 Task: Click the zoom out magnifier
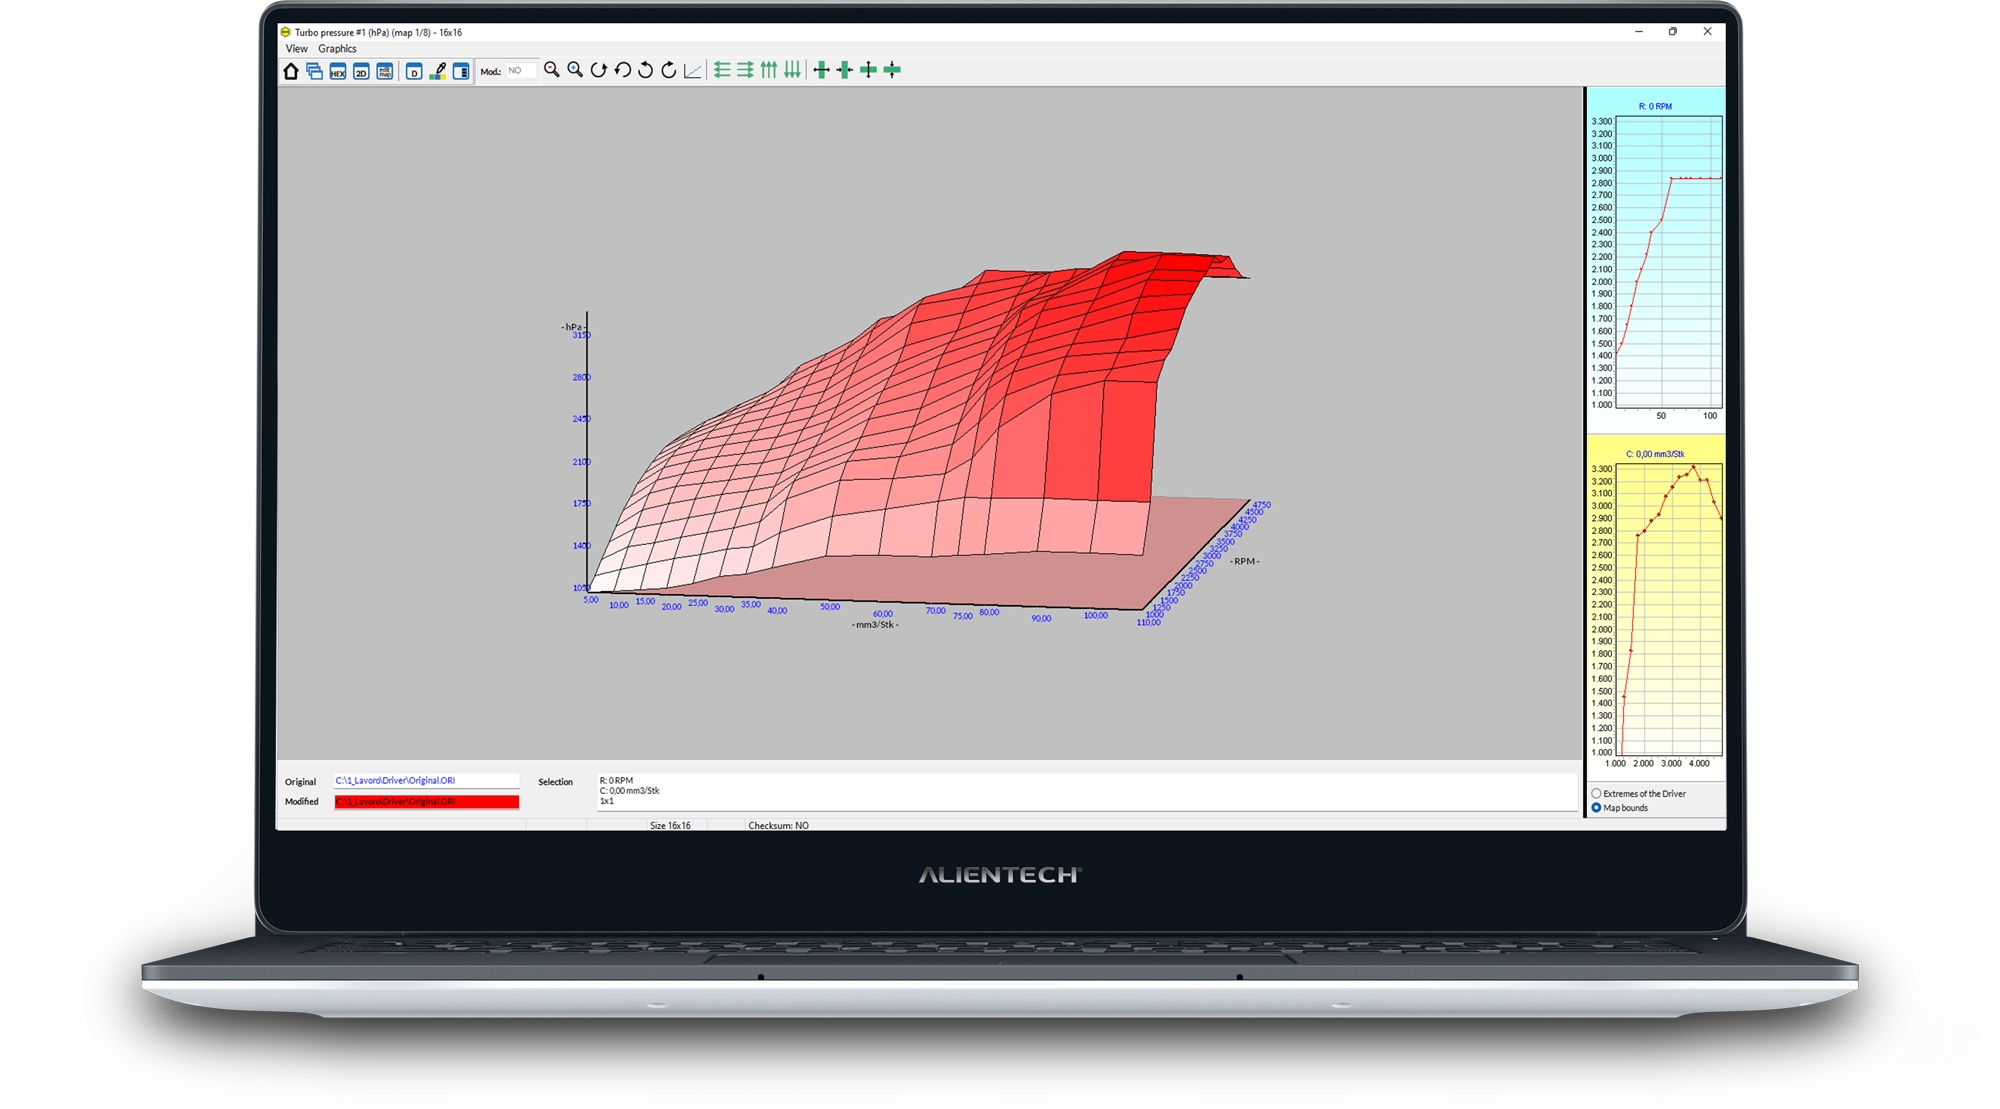(x=551, y=70)
